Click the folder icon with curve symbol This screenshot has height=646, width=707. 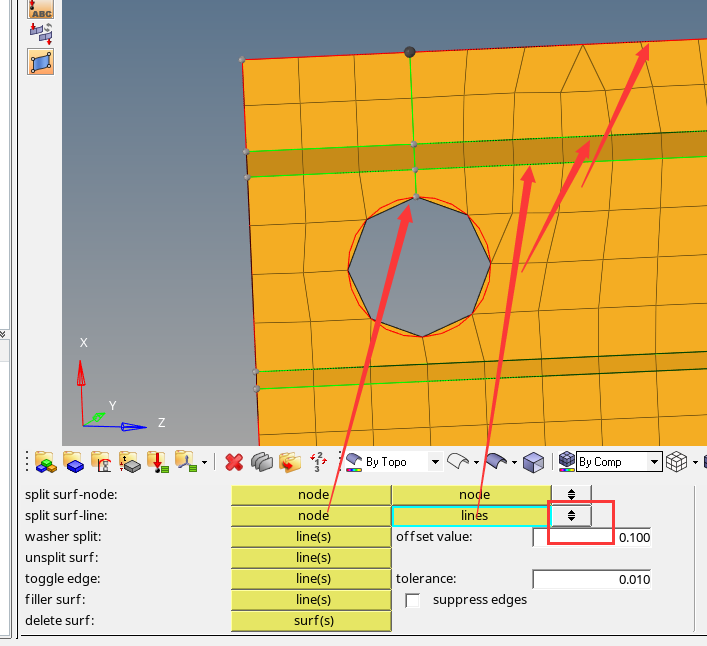pyautogui.click(x=101, y=462)
